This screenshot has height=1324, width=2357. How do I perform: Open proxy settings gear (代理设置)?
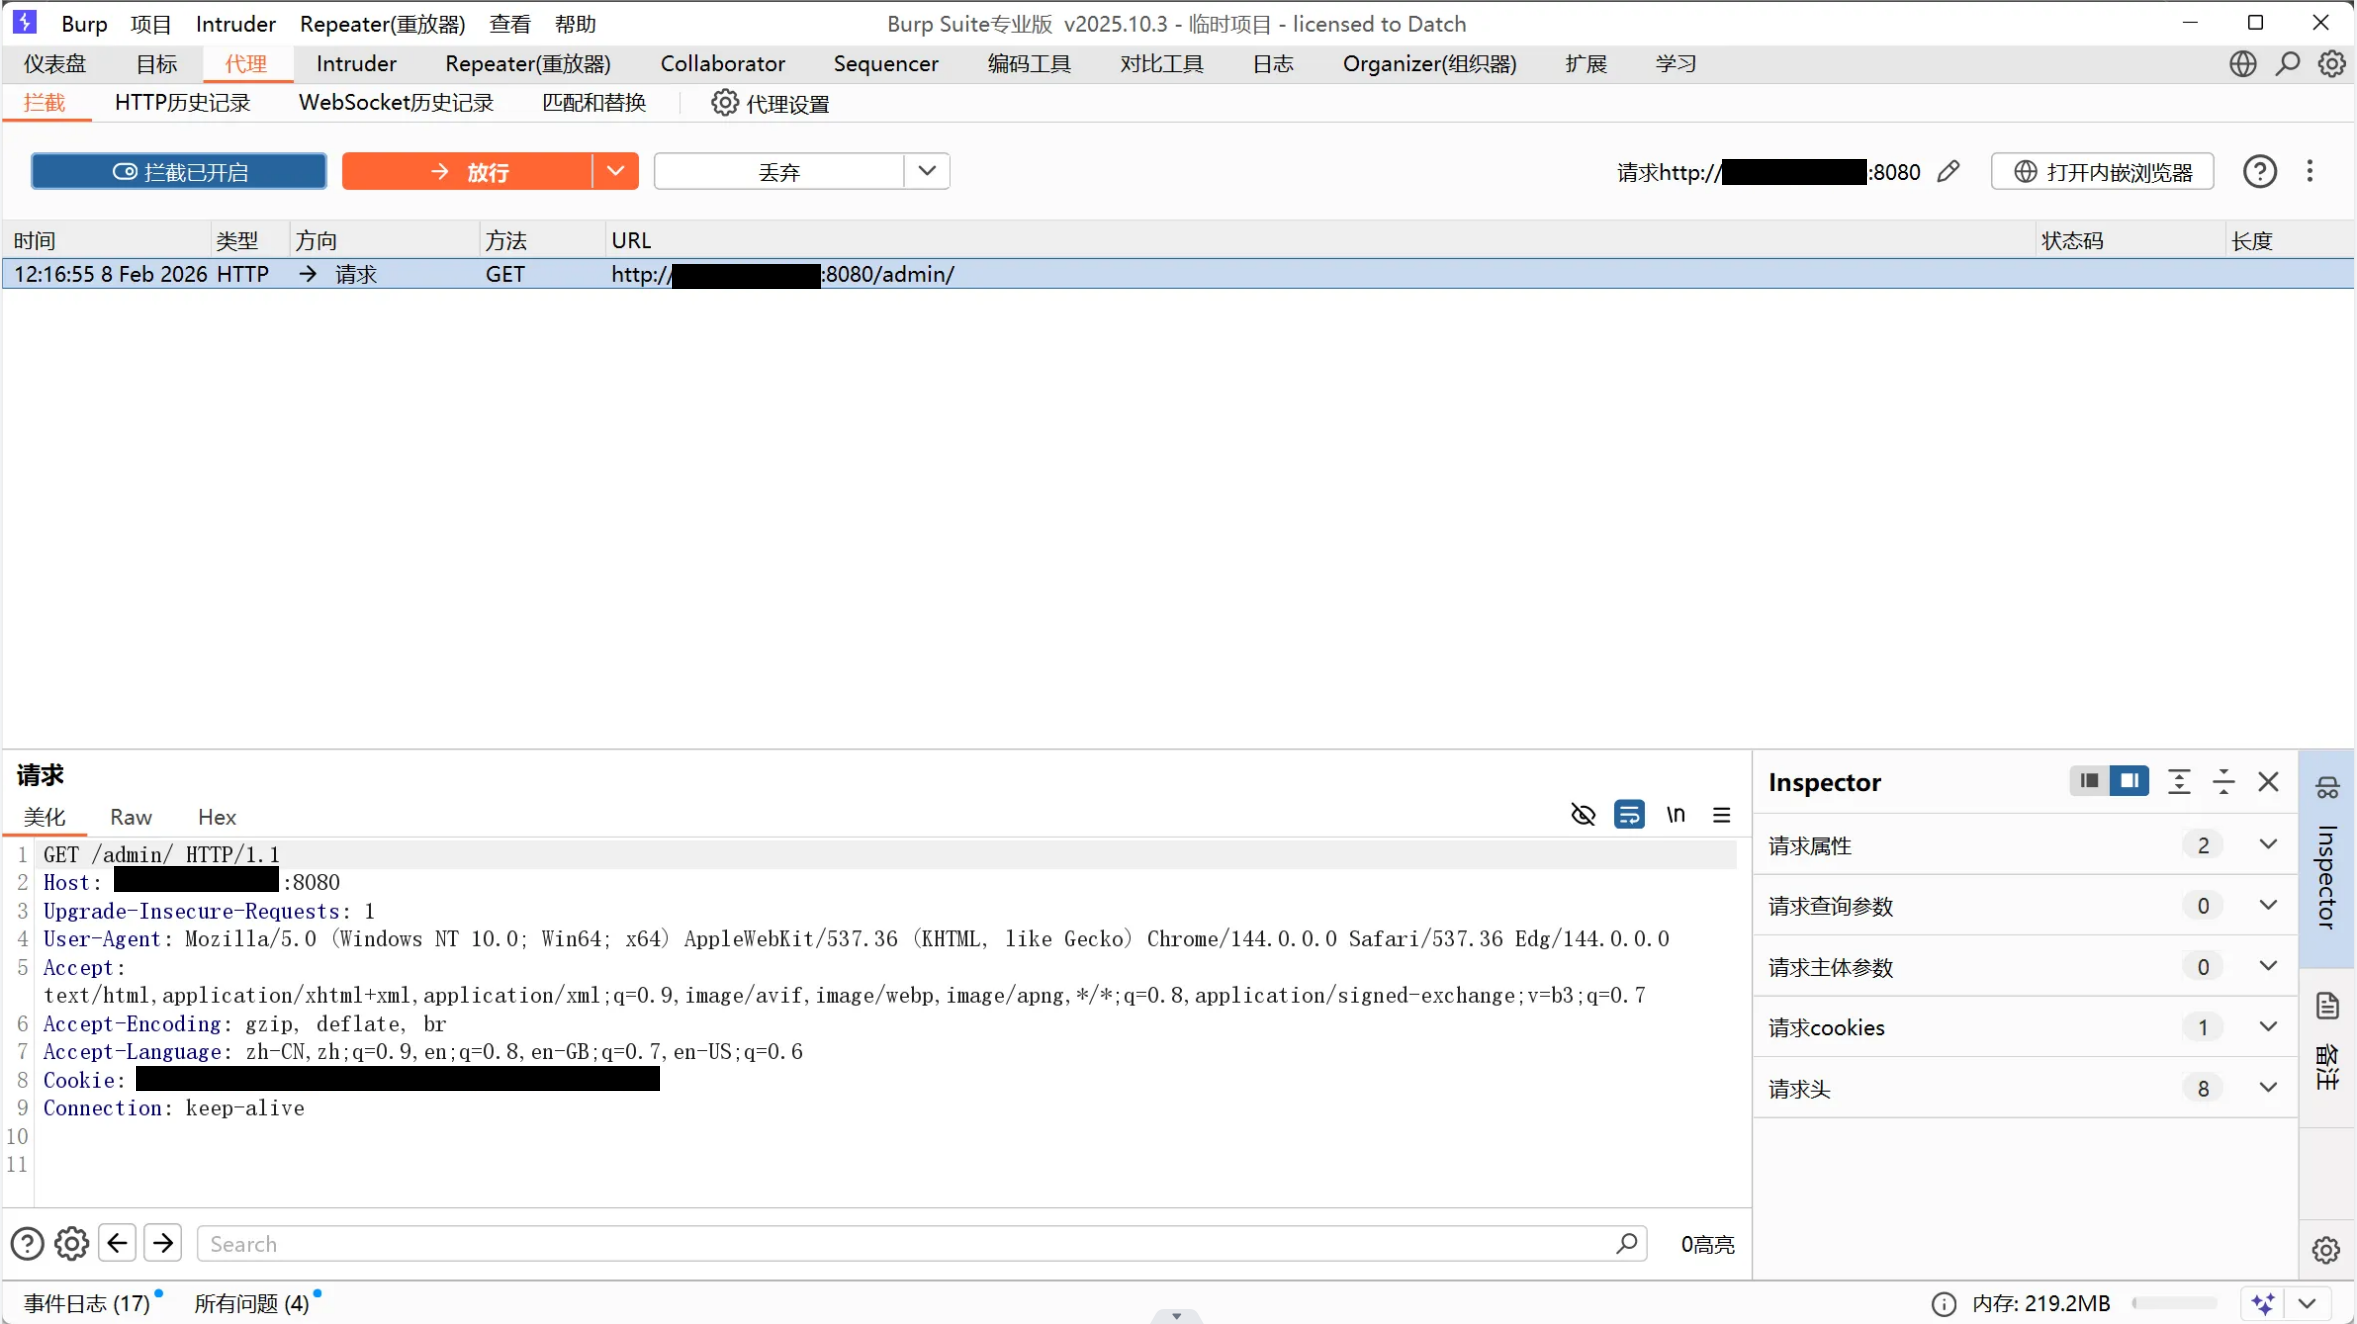pos(725,103)
